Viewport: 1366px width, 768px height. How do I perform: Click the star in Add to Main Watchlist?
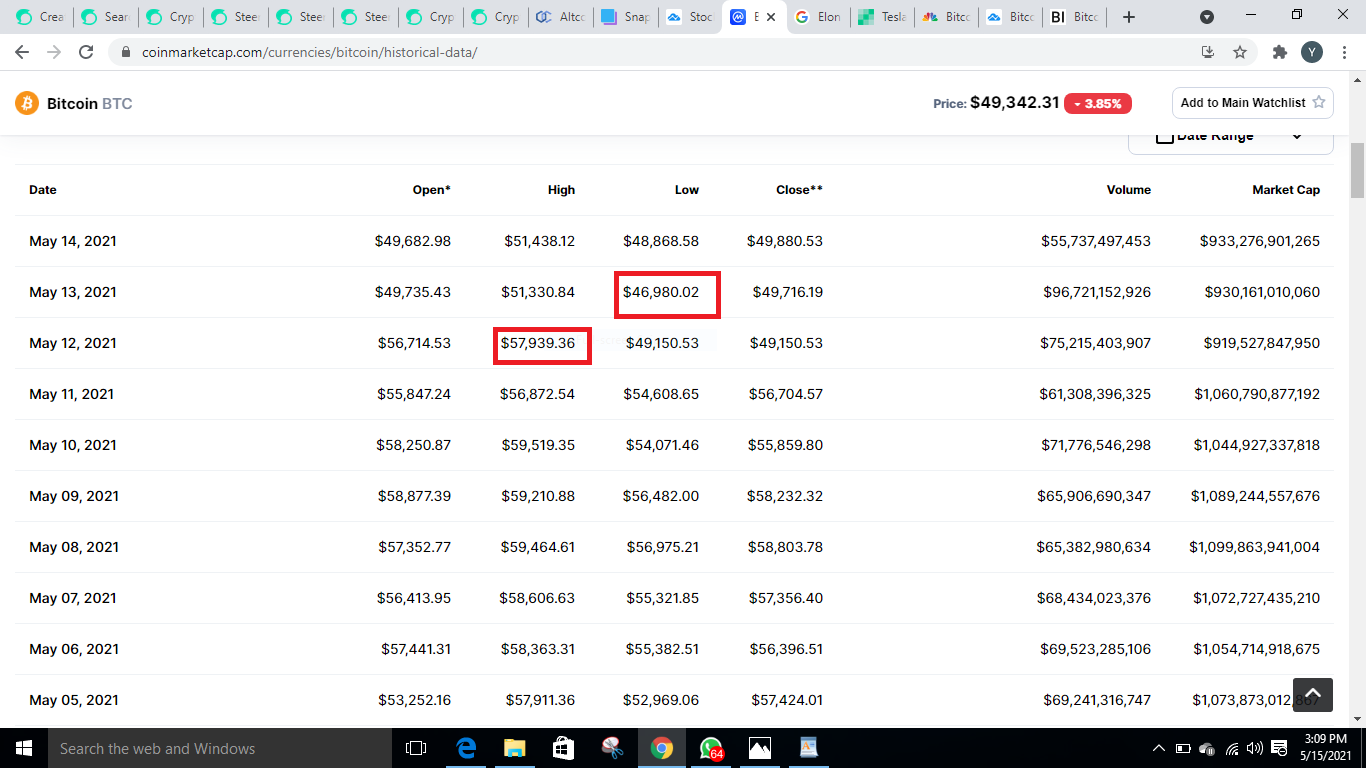[1318, 102]
